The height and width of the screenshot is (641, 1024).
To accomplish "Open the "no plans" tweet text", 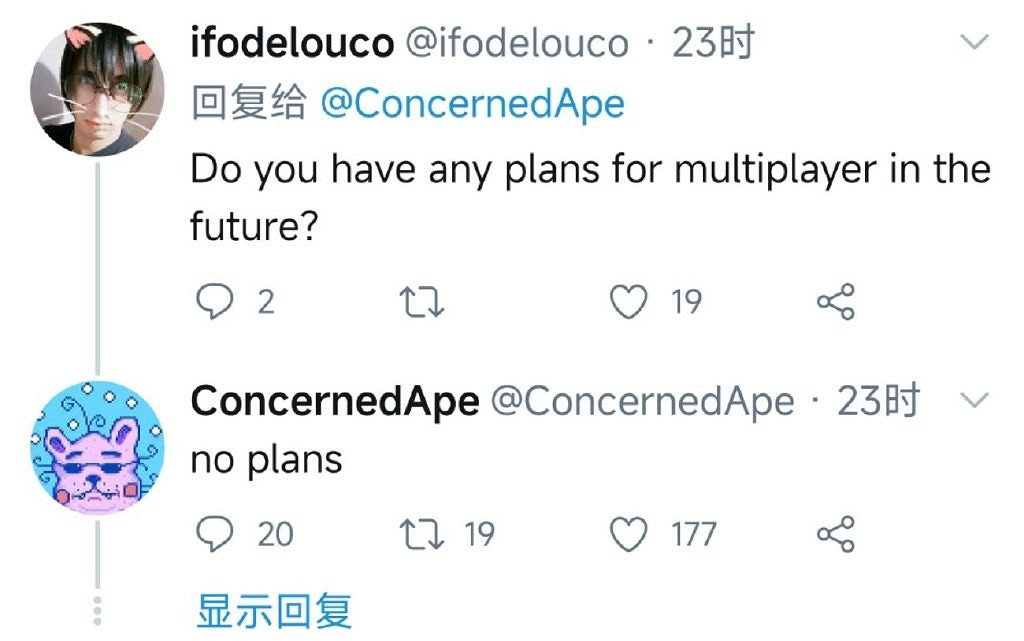I will coord(267,460).
